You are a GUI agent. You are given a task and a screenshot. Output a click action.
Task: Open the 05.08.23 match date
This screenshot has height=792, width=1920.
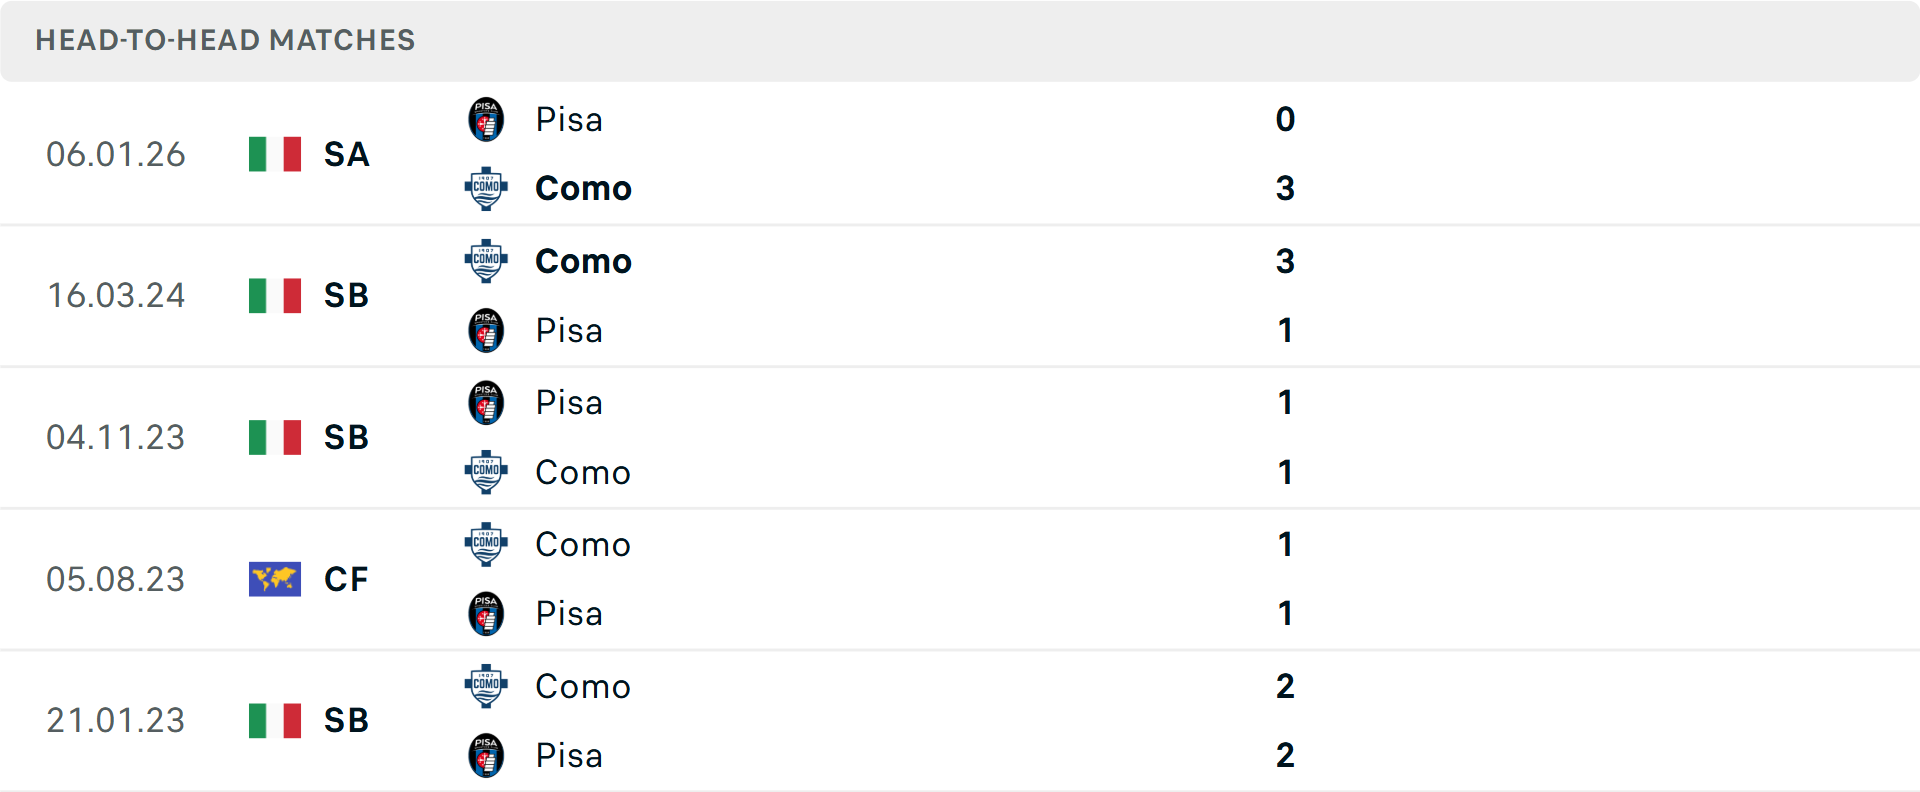(x=116, y=579)
